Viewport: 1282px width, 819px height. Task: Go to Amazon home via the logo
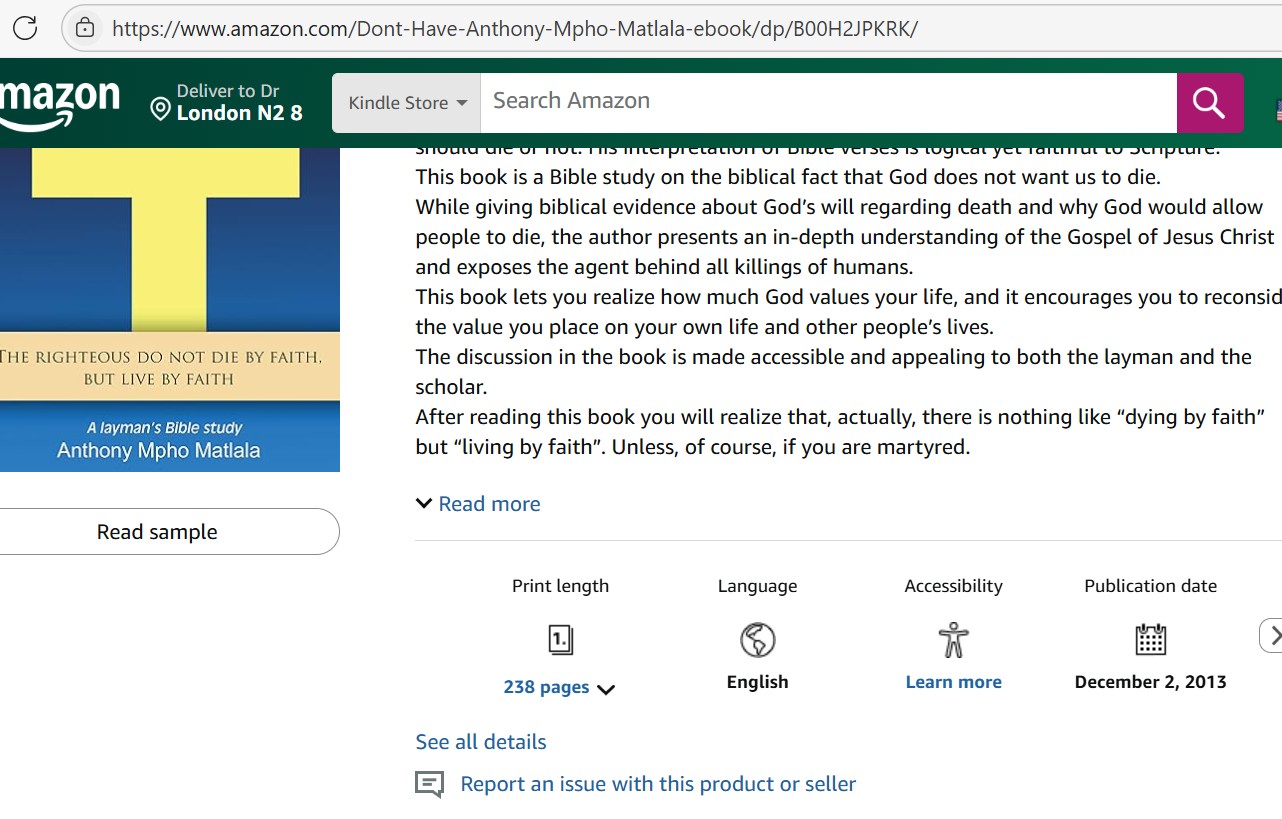tap(60, 104)
